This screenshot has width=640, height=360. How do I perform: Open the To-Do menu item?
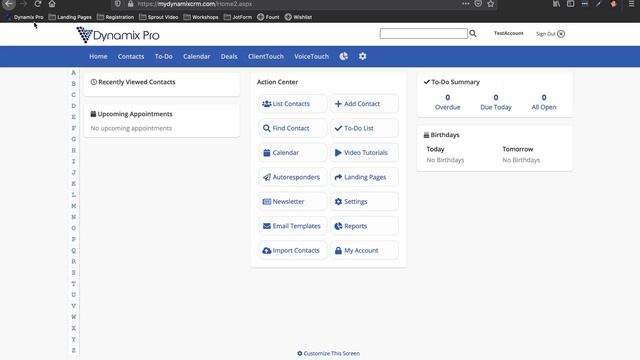(164, 56)
